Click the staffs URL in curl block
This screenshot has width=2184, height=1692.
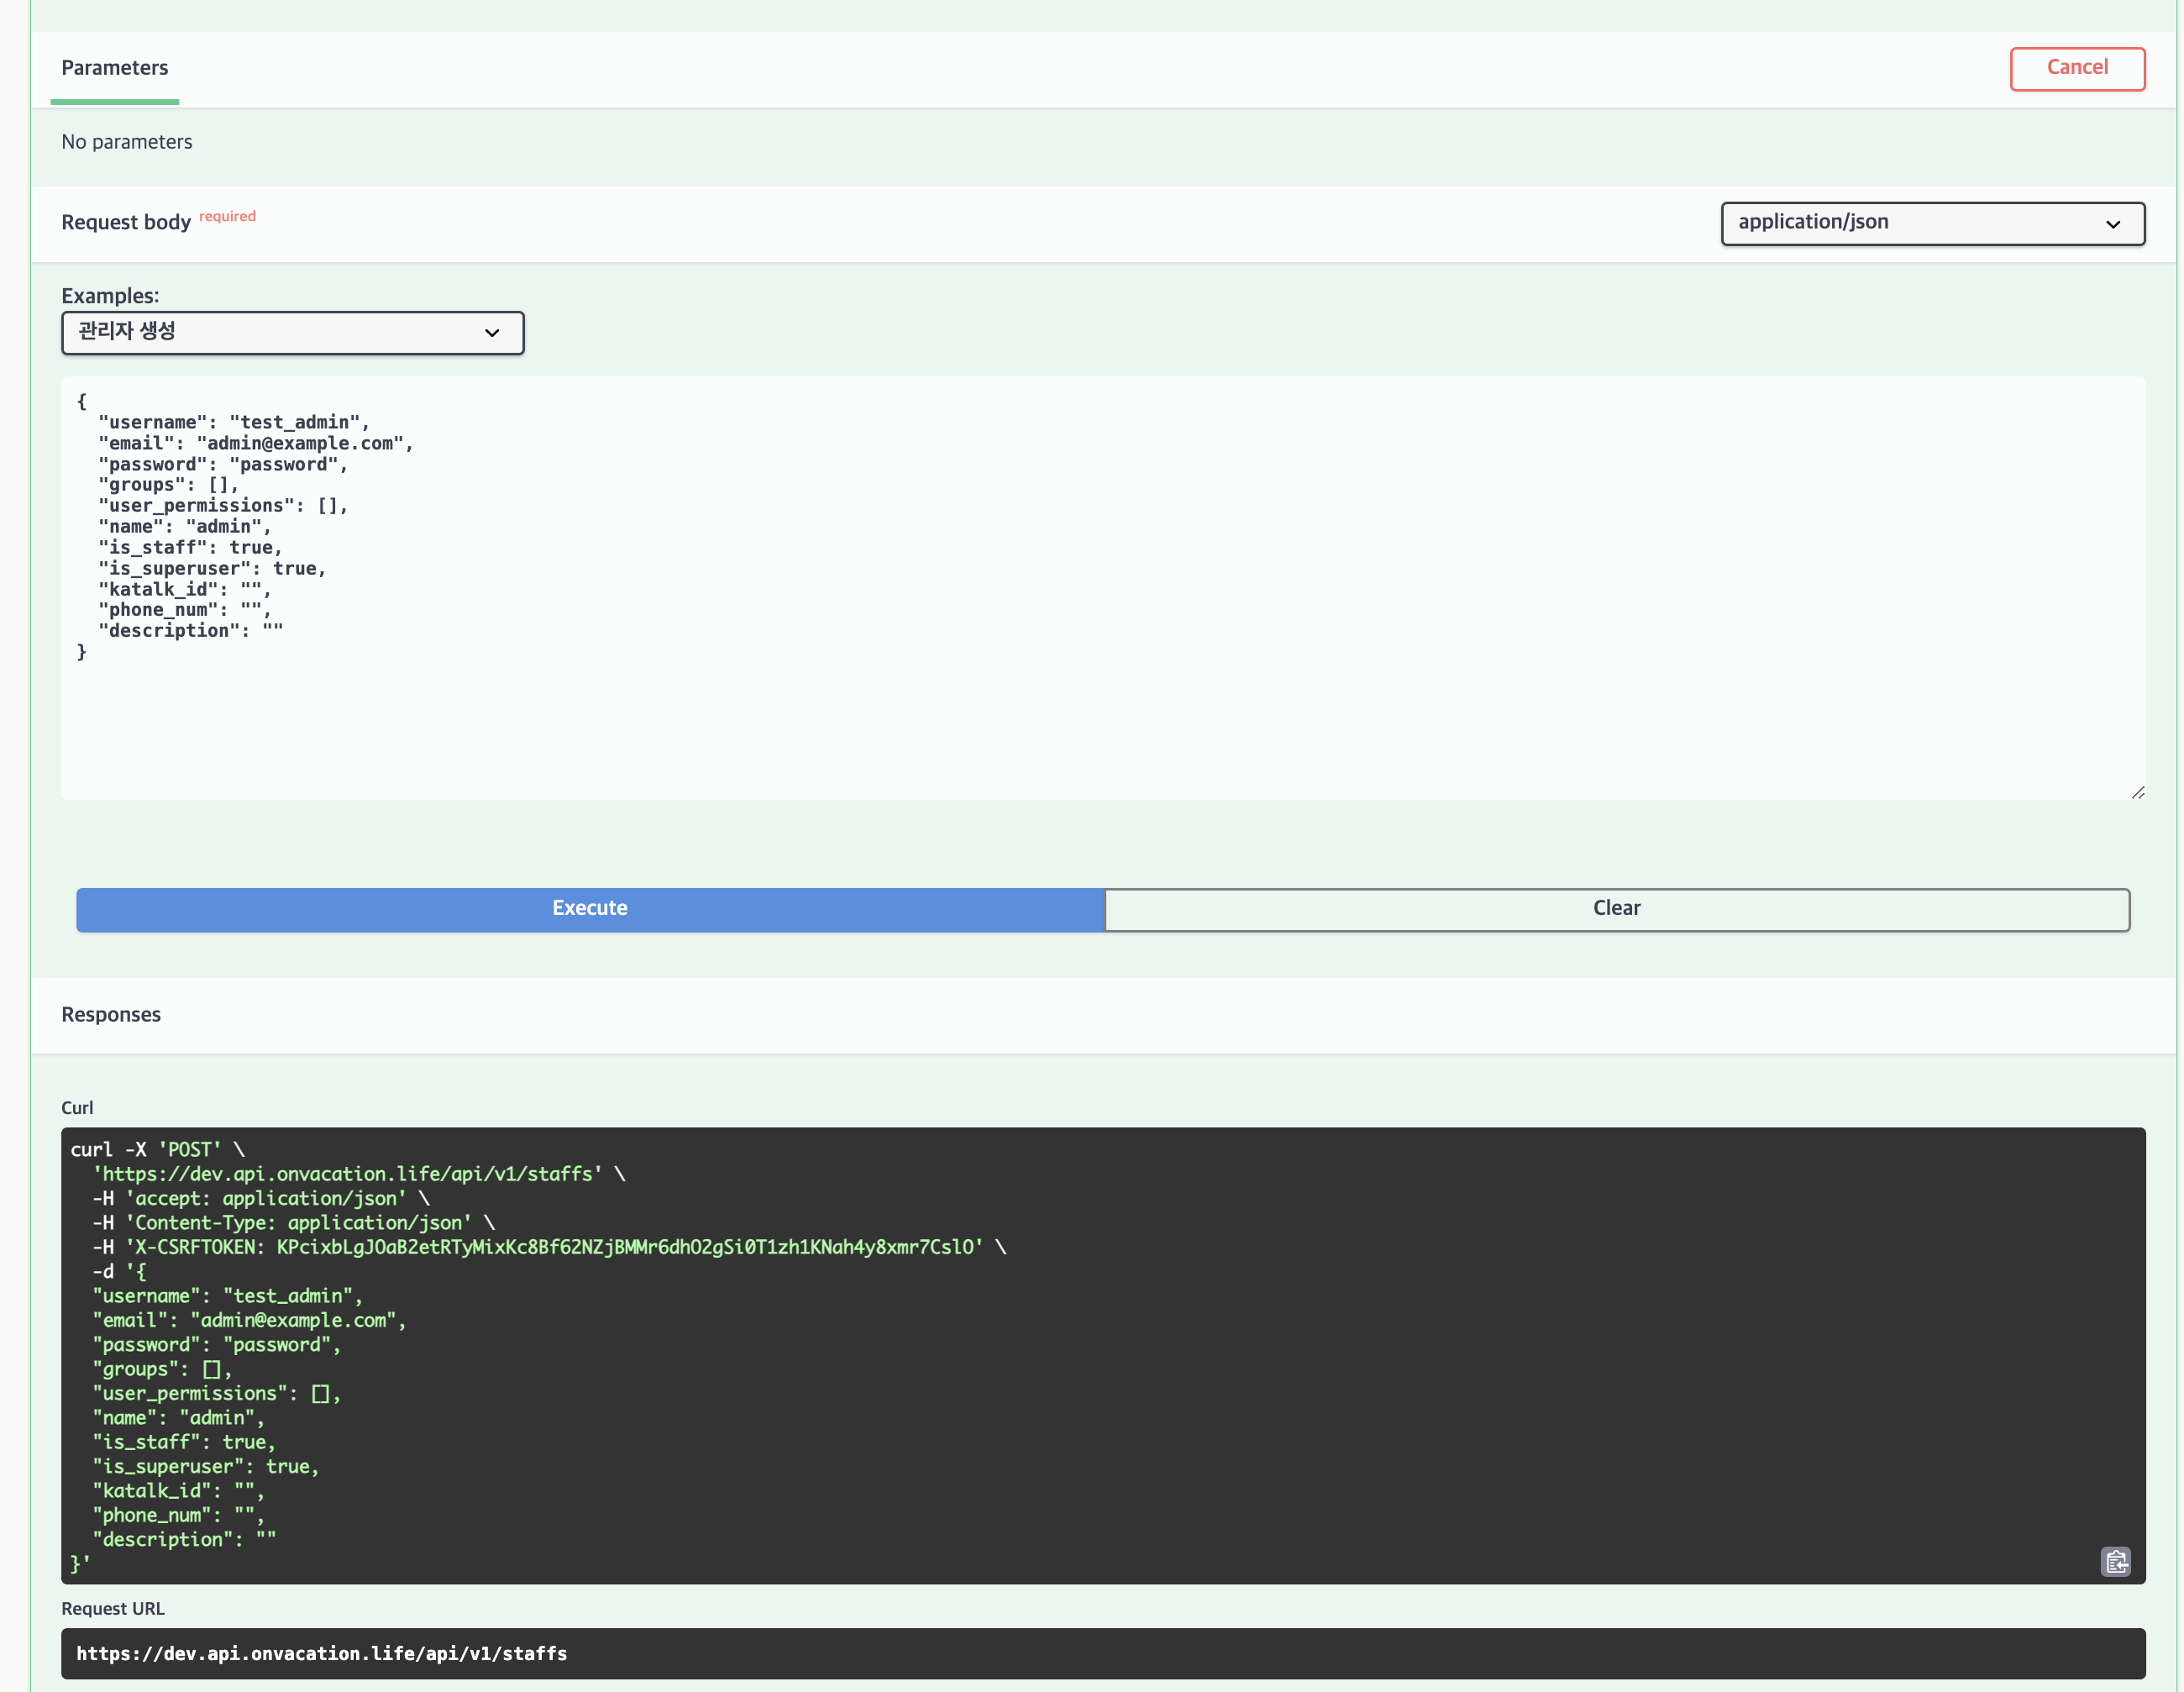[348, 1174]
